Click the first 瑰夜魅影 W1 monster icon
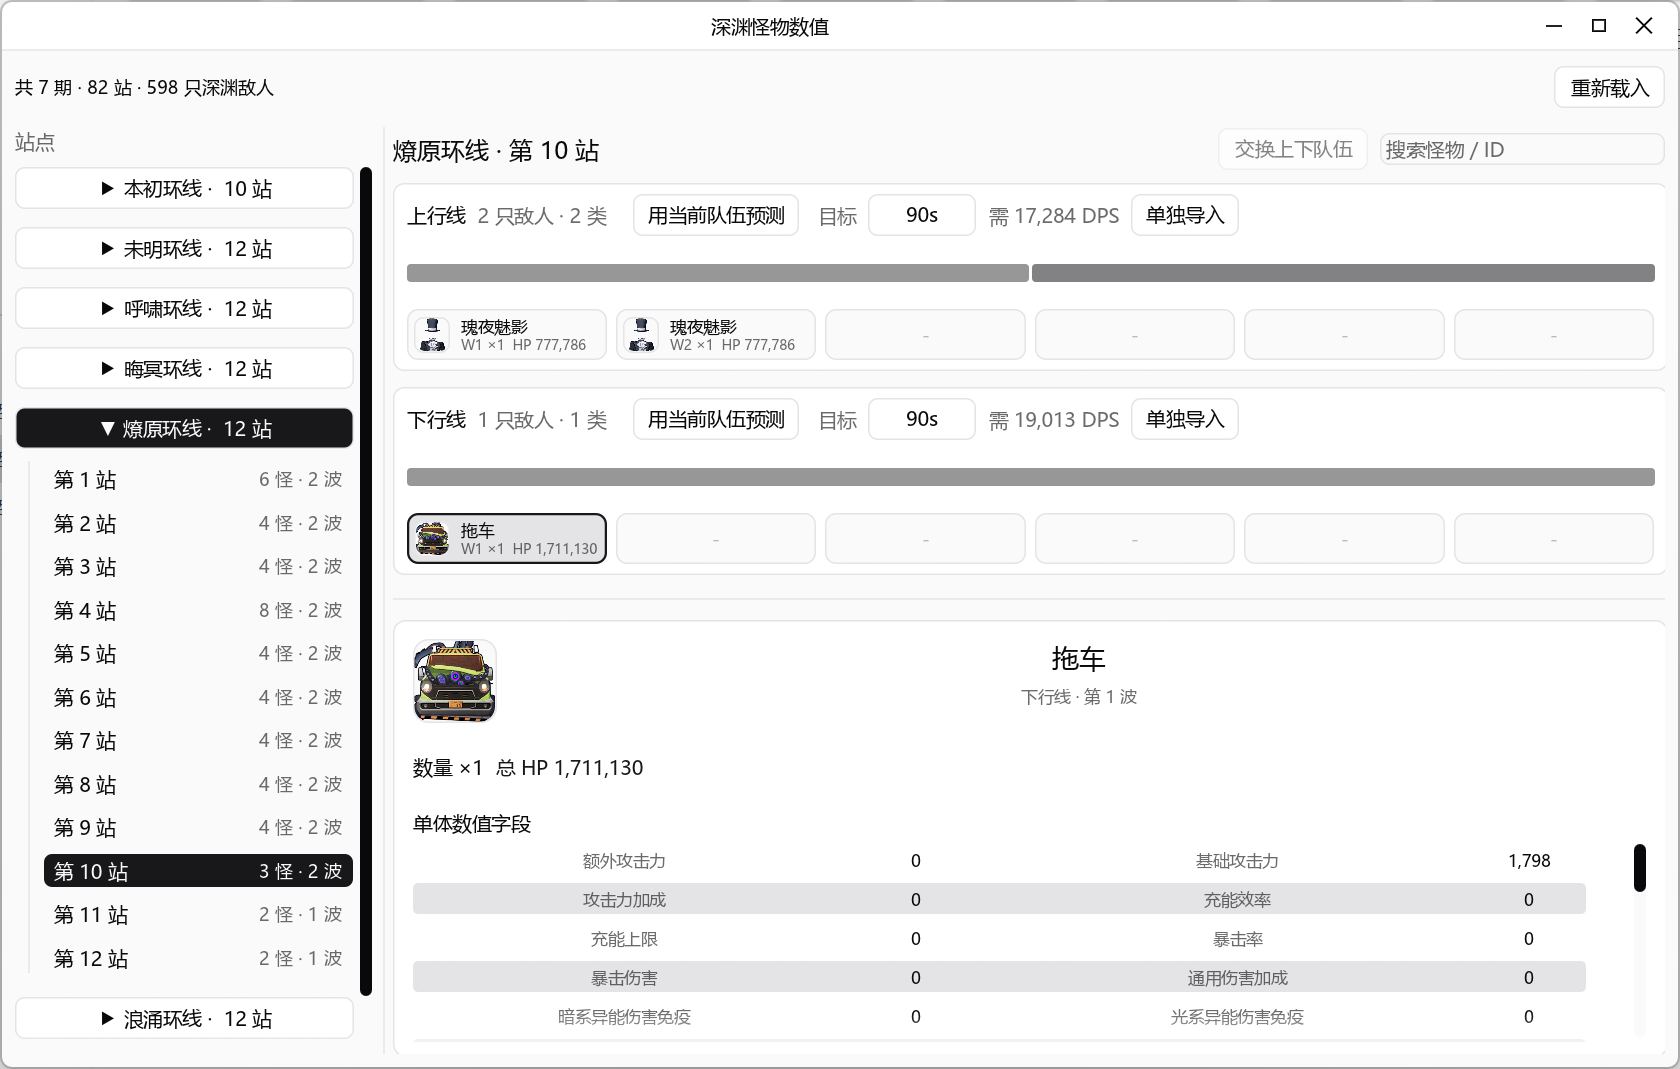This screenshot has height=1069, width=1680. click(433, 335)
